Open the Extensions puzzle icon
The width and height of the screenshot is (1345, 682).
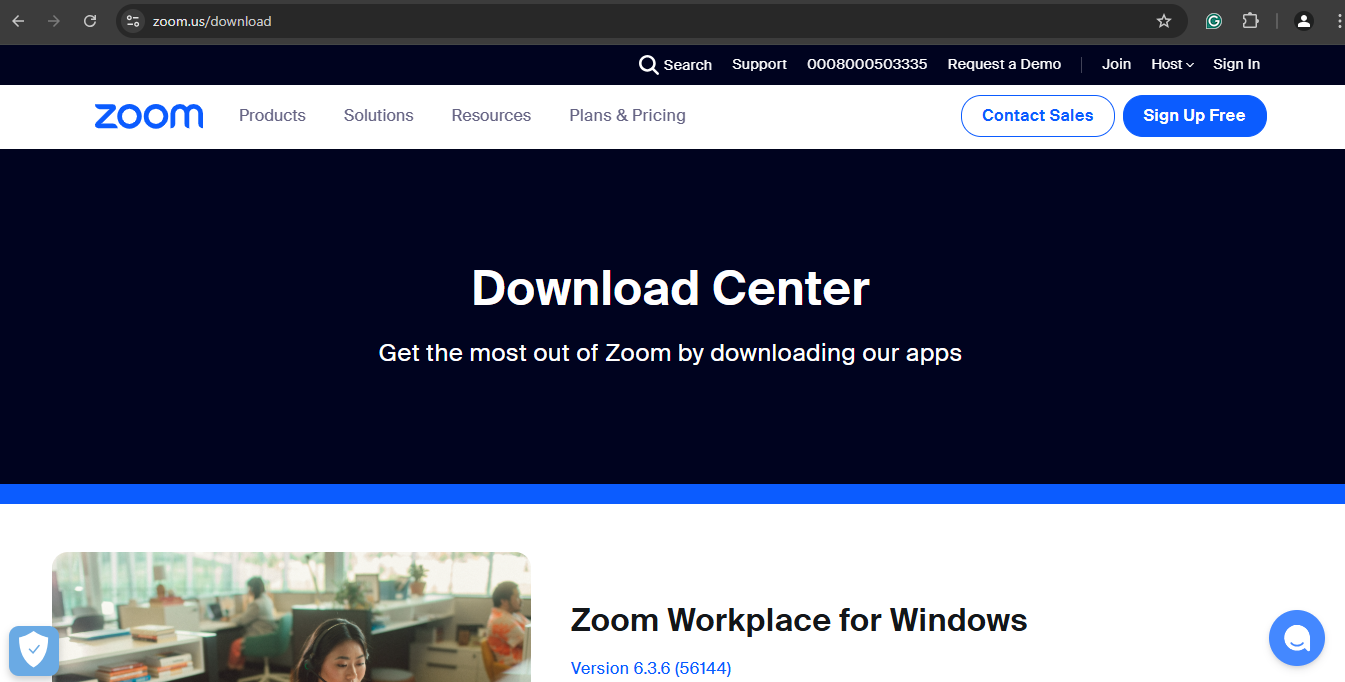tap(1250, 21)
